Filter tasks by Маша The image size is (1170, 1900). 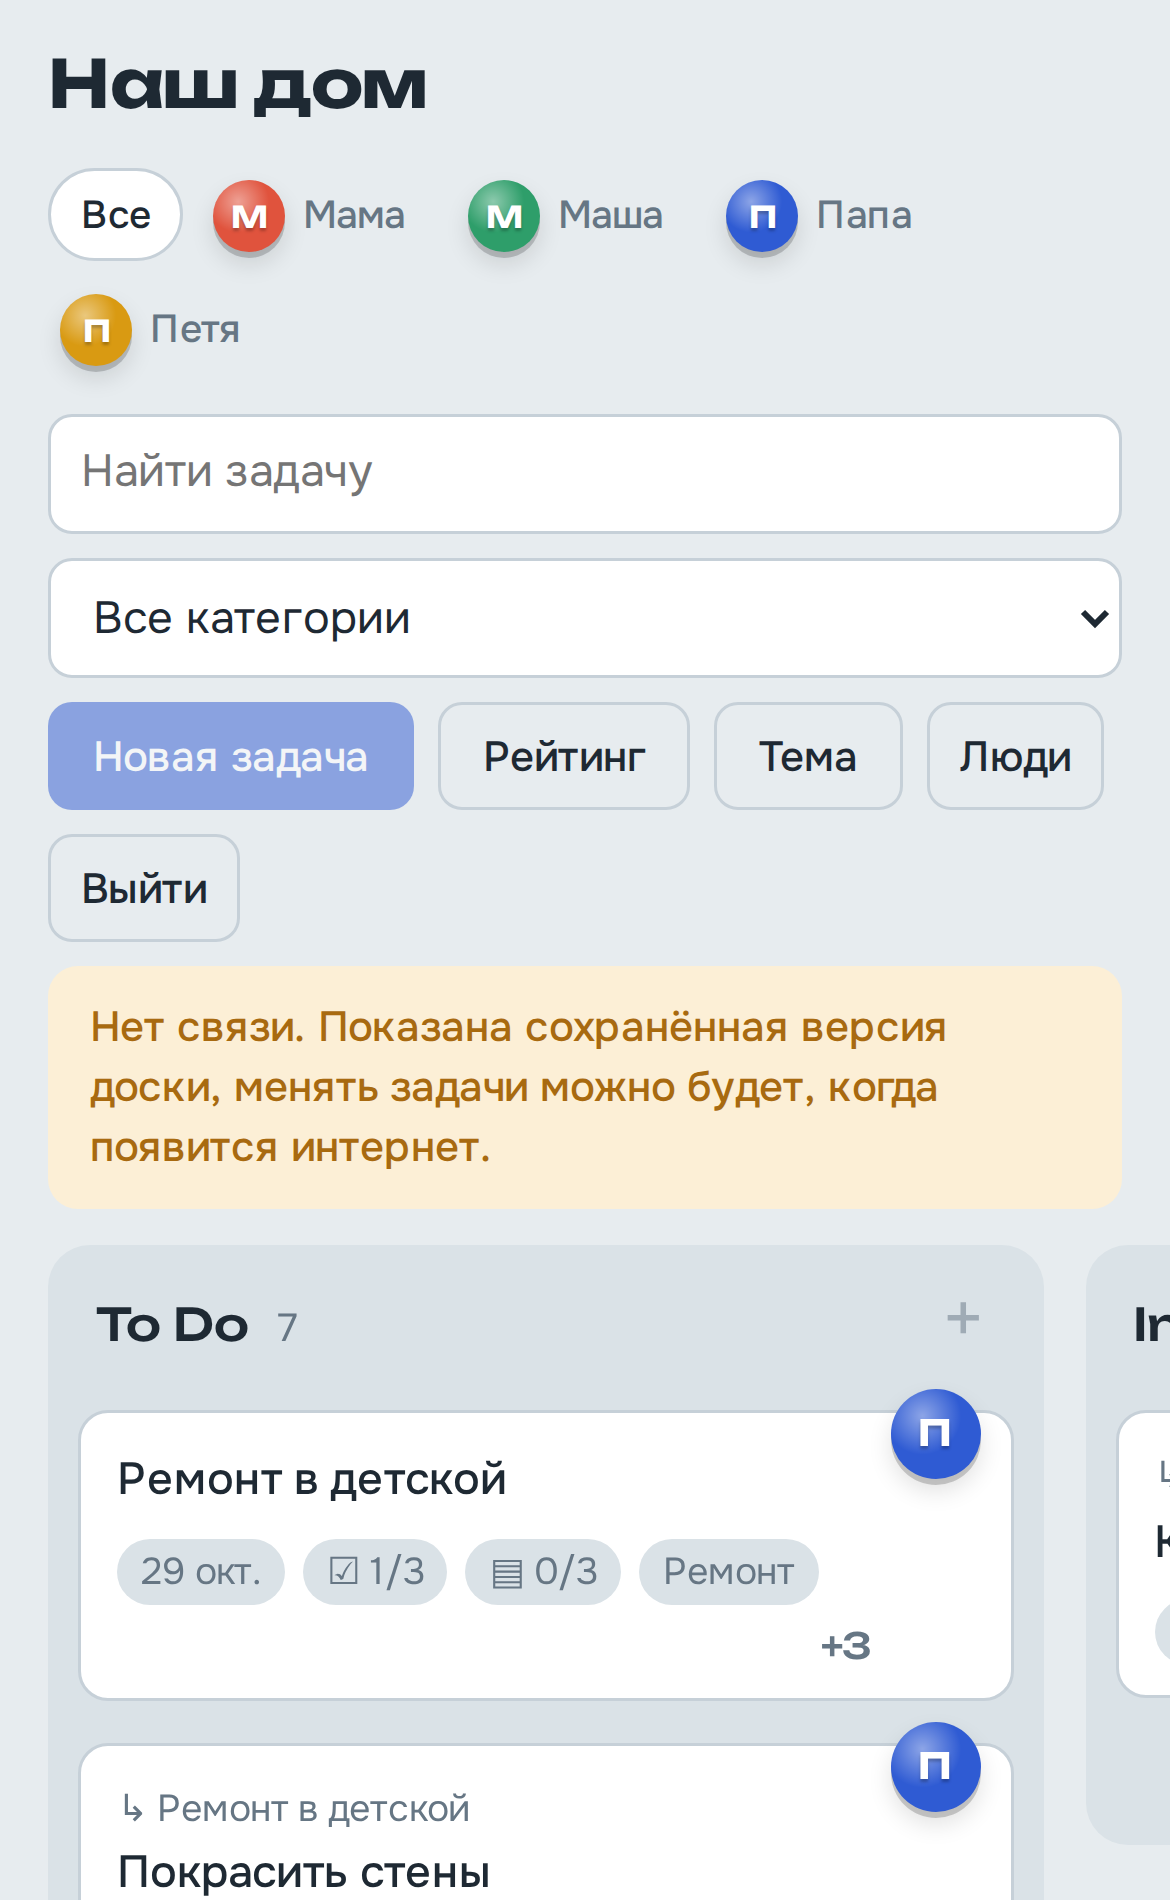(566, 215)
